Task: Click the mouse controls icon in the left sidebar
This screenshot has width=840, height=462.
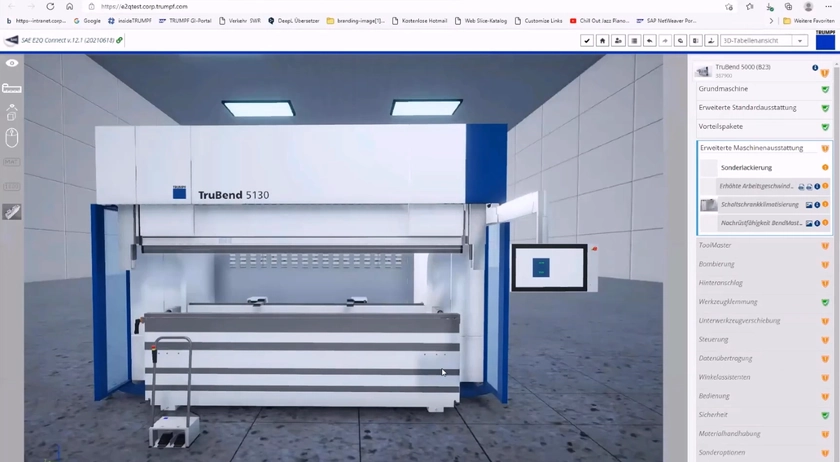Action: (x=12, y=138)
